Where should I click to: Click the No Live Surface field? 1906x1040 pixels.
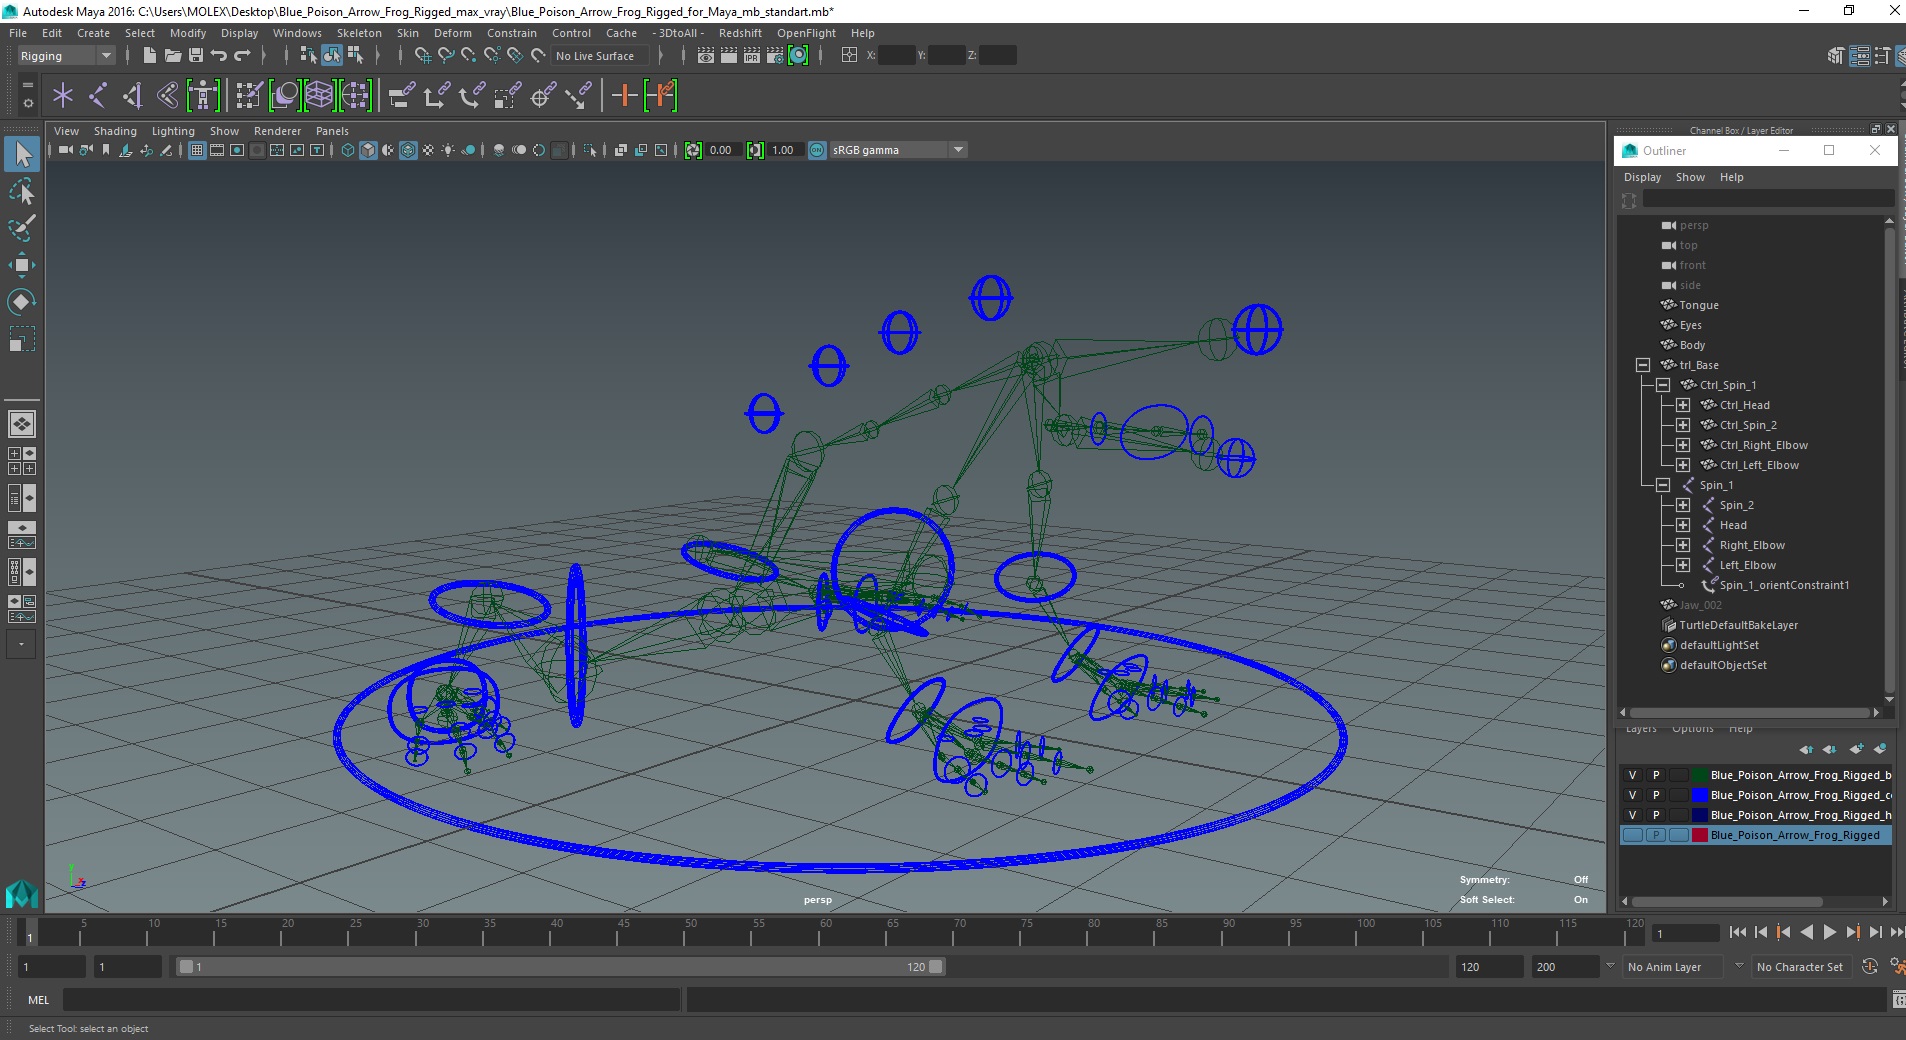click(x=601, y=56)
